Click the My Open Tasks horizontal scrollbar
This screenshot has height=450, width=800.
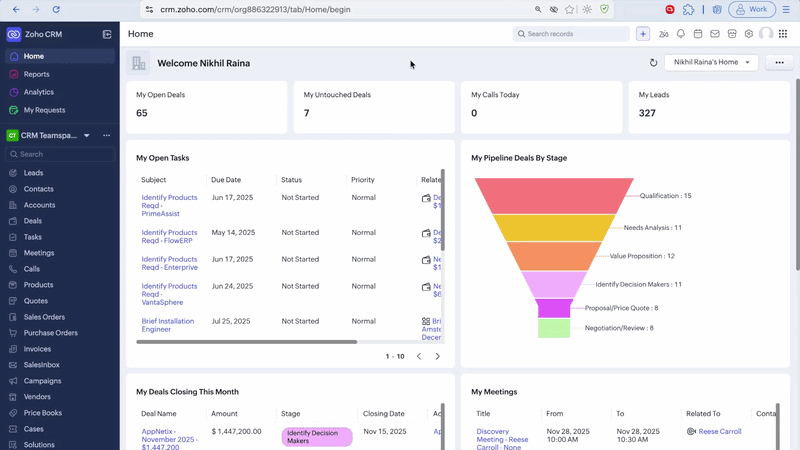point(246,342)
